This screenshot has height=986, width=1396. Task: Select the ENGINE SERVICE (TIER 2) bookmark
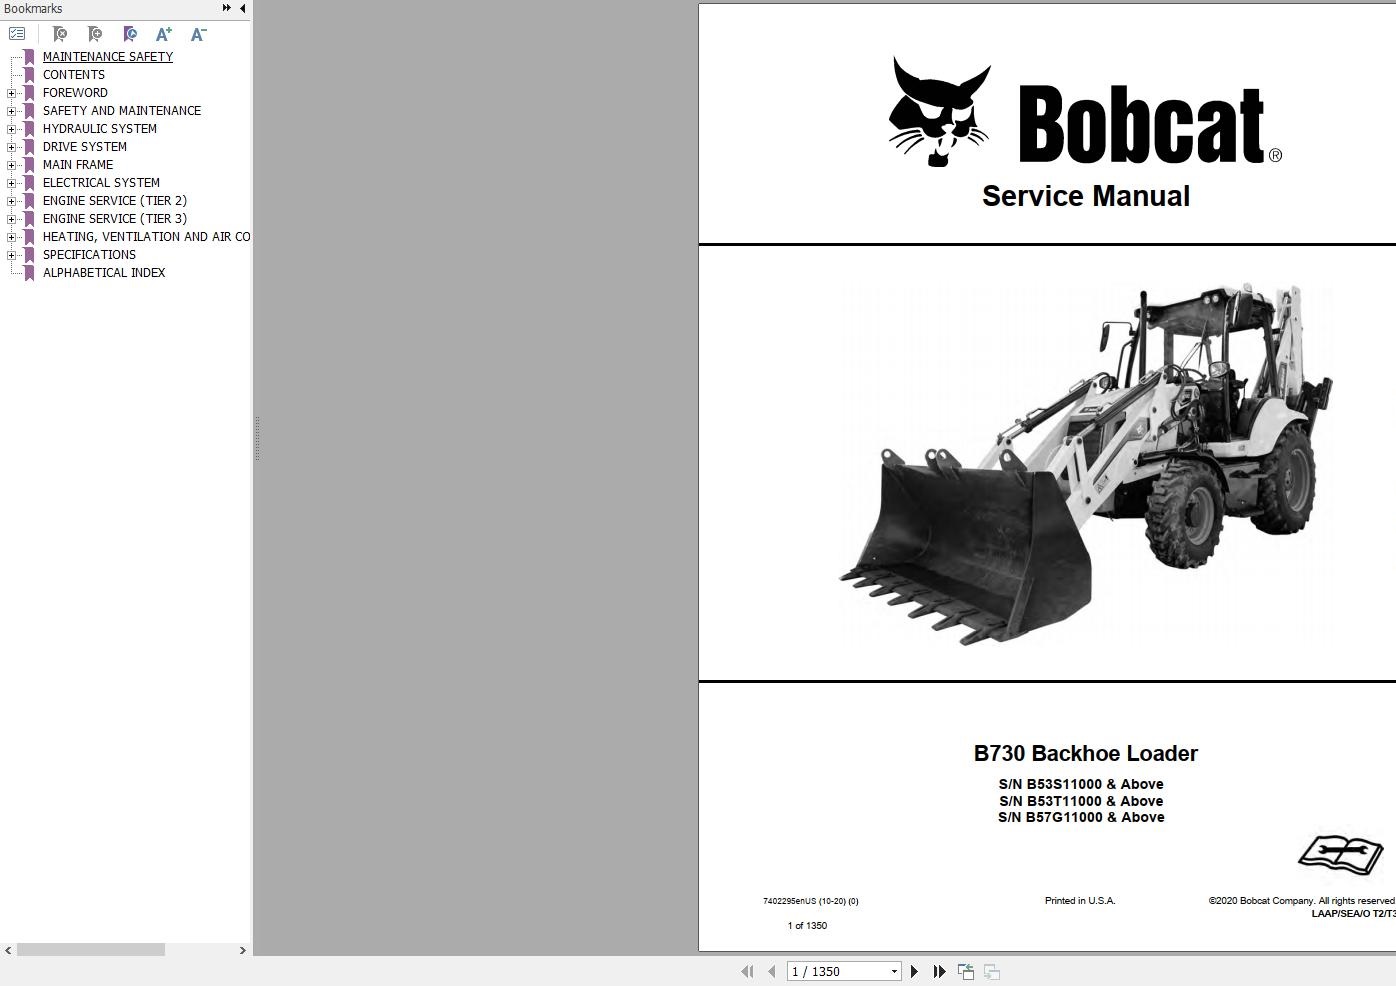(x=115, y=201)
